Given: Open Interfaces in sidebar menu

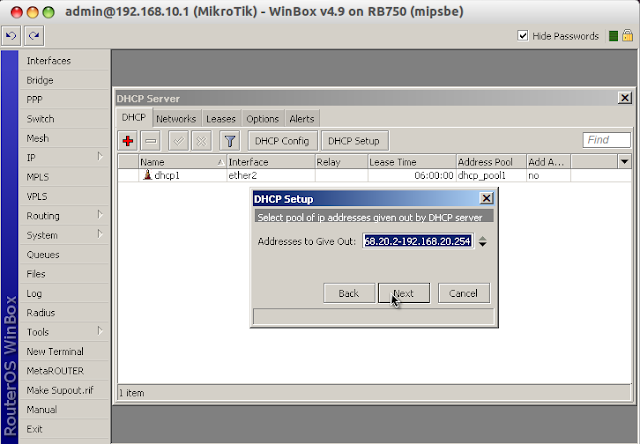Looking at the screenshot, I should click(64, 61).
